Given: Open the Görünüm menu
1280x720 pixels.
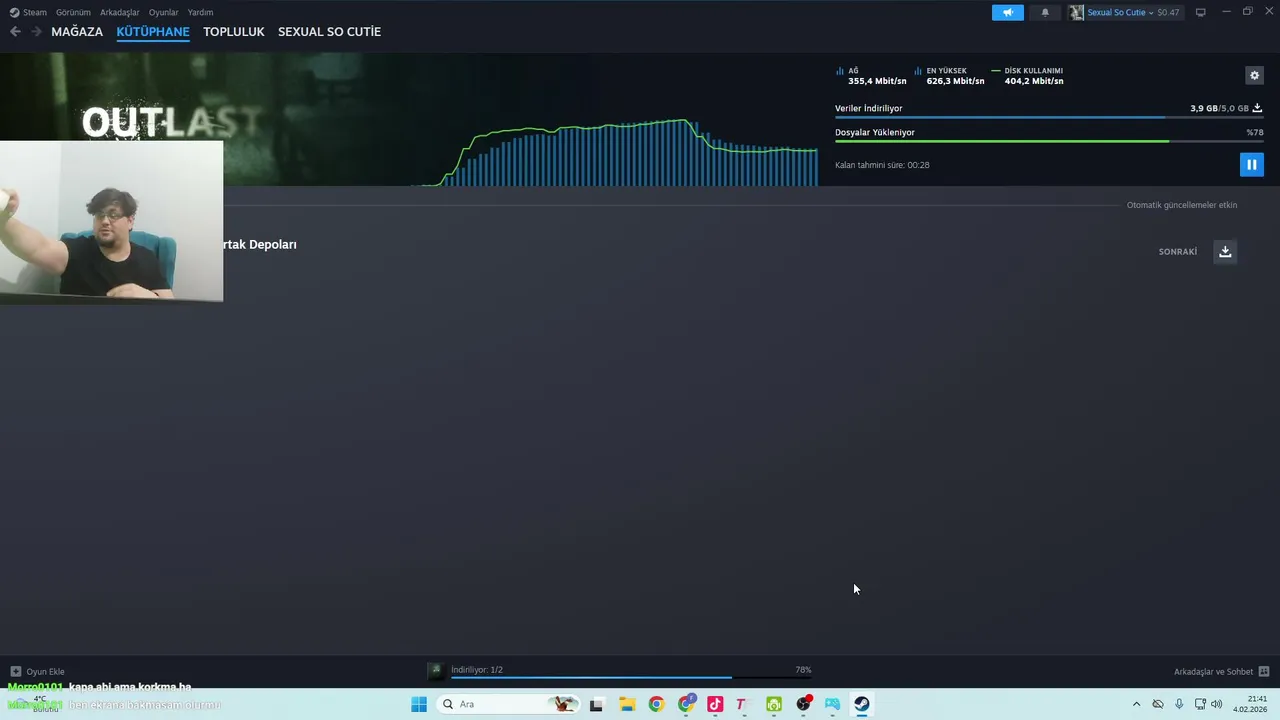Looking at the screenshot, I should 73,12.
